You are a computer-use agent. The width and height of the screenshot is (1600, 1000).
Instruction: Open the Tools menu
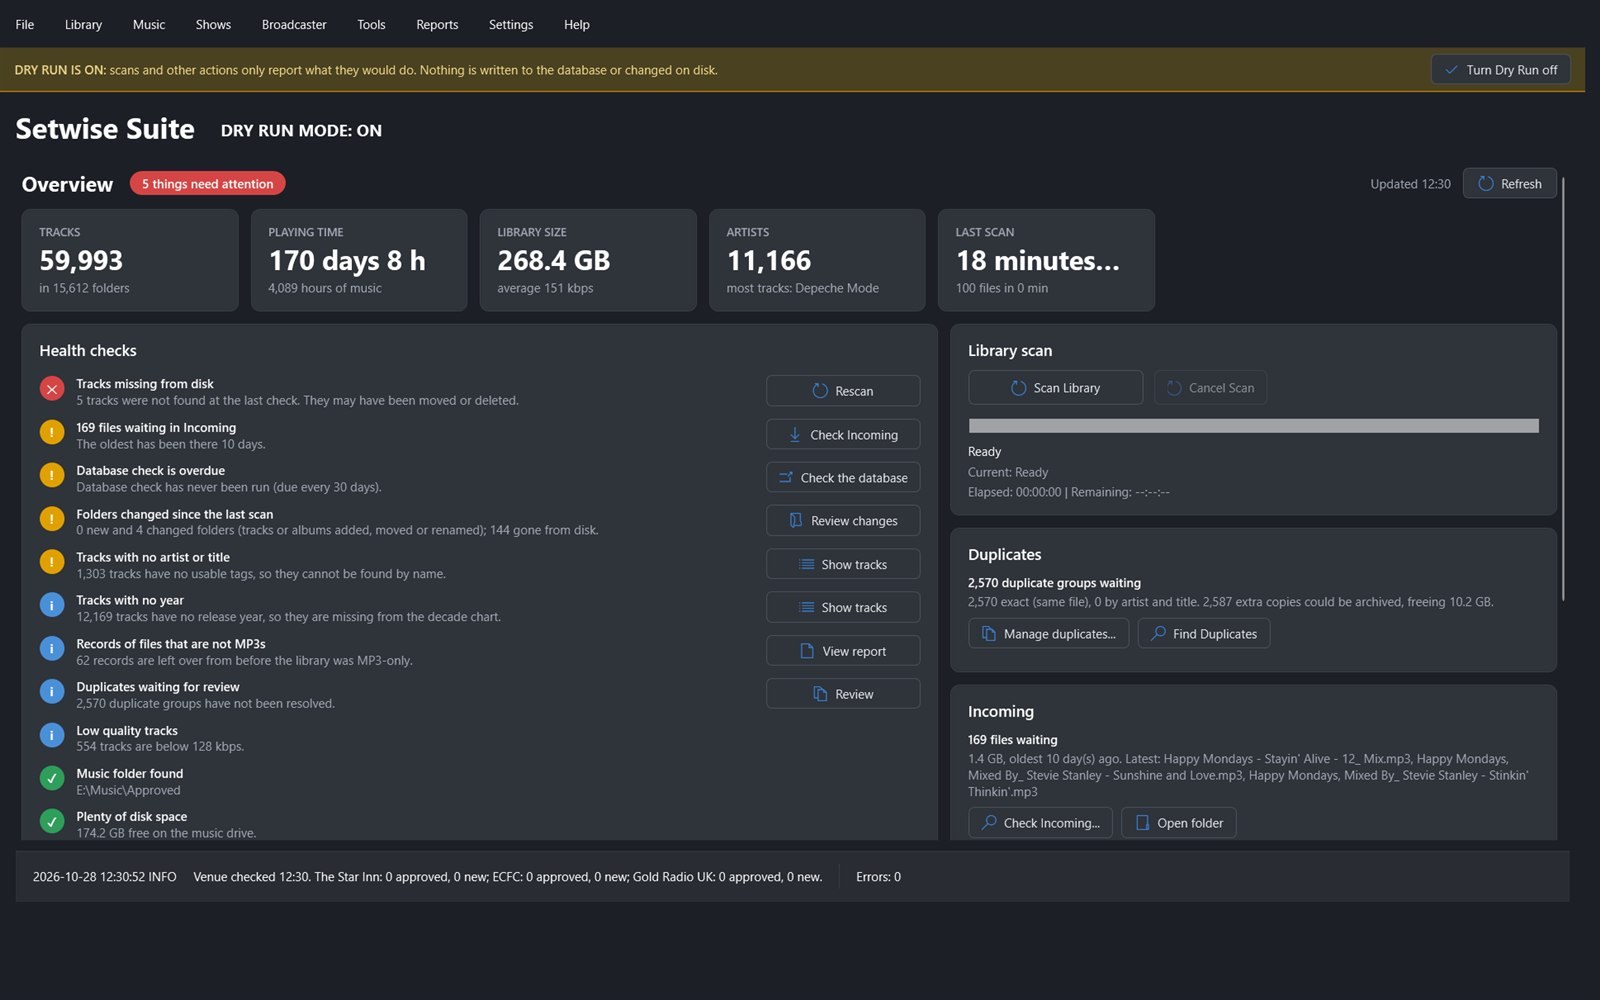(x=371, y=24)
